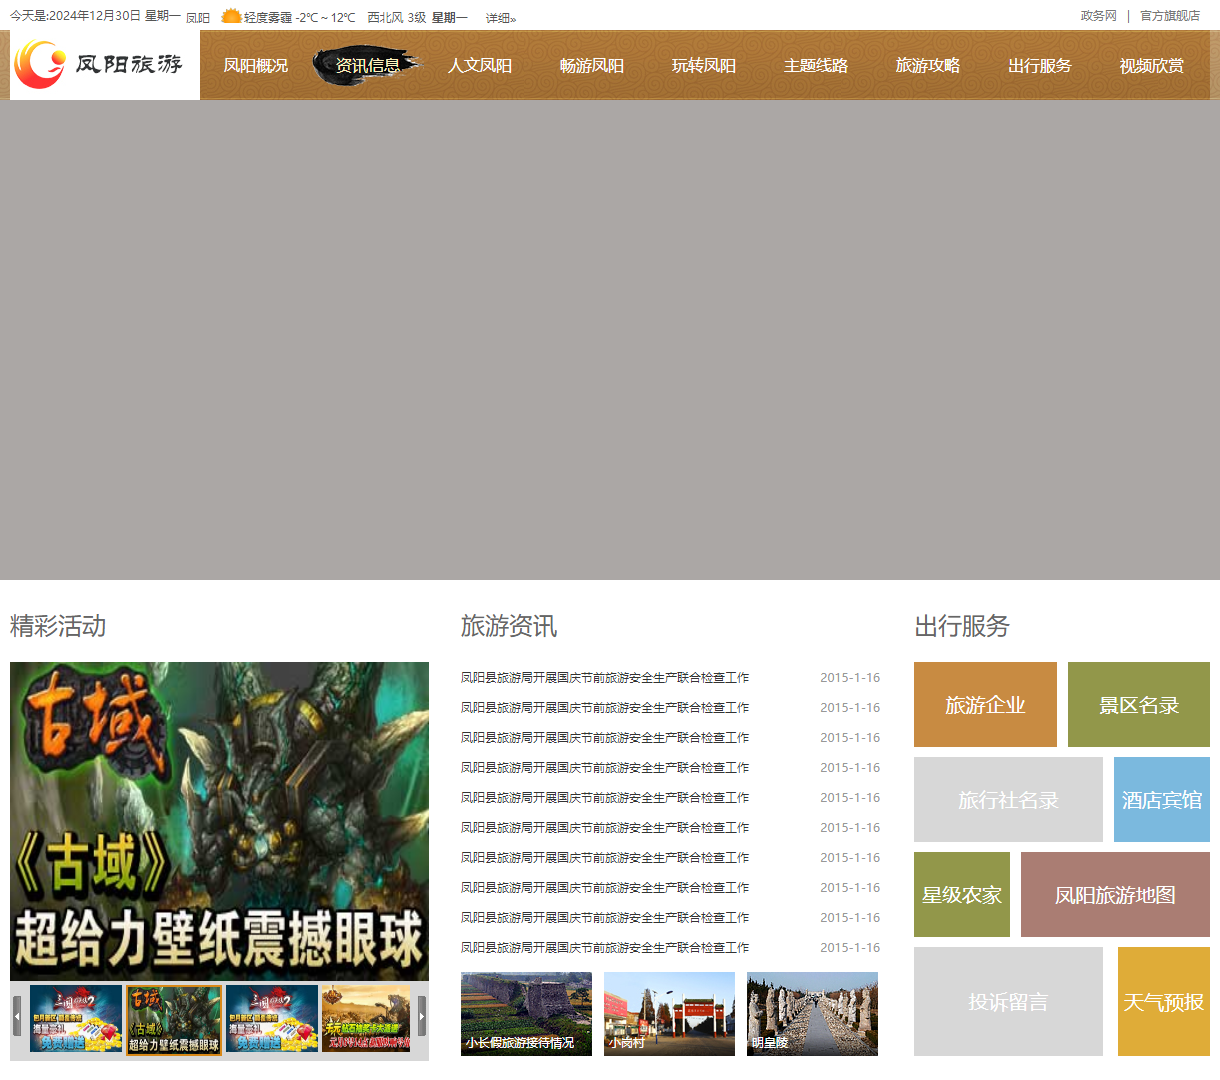The width and height of the screenshot is (1220, 1080).
Task: Click the weather condition icon in top bar
Action: (231, 16)
